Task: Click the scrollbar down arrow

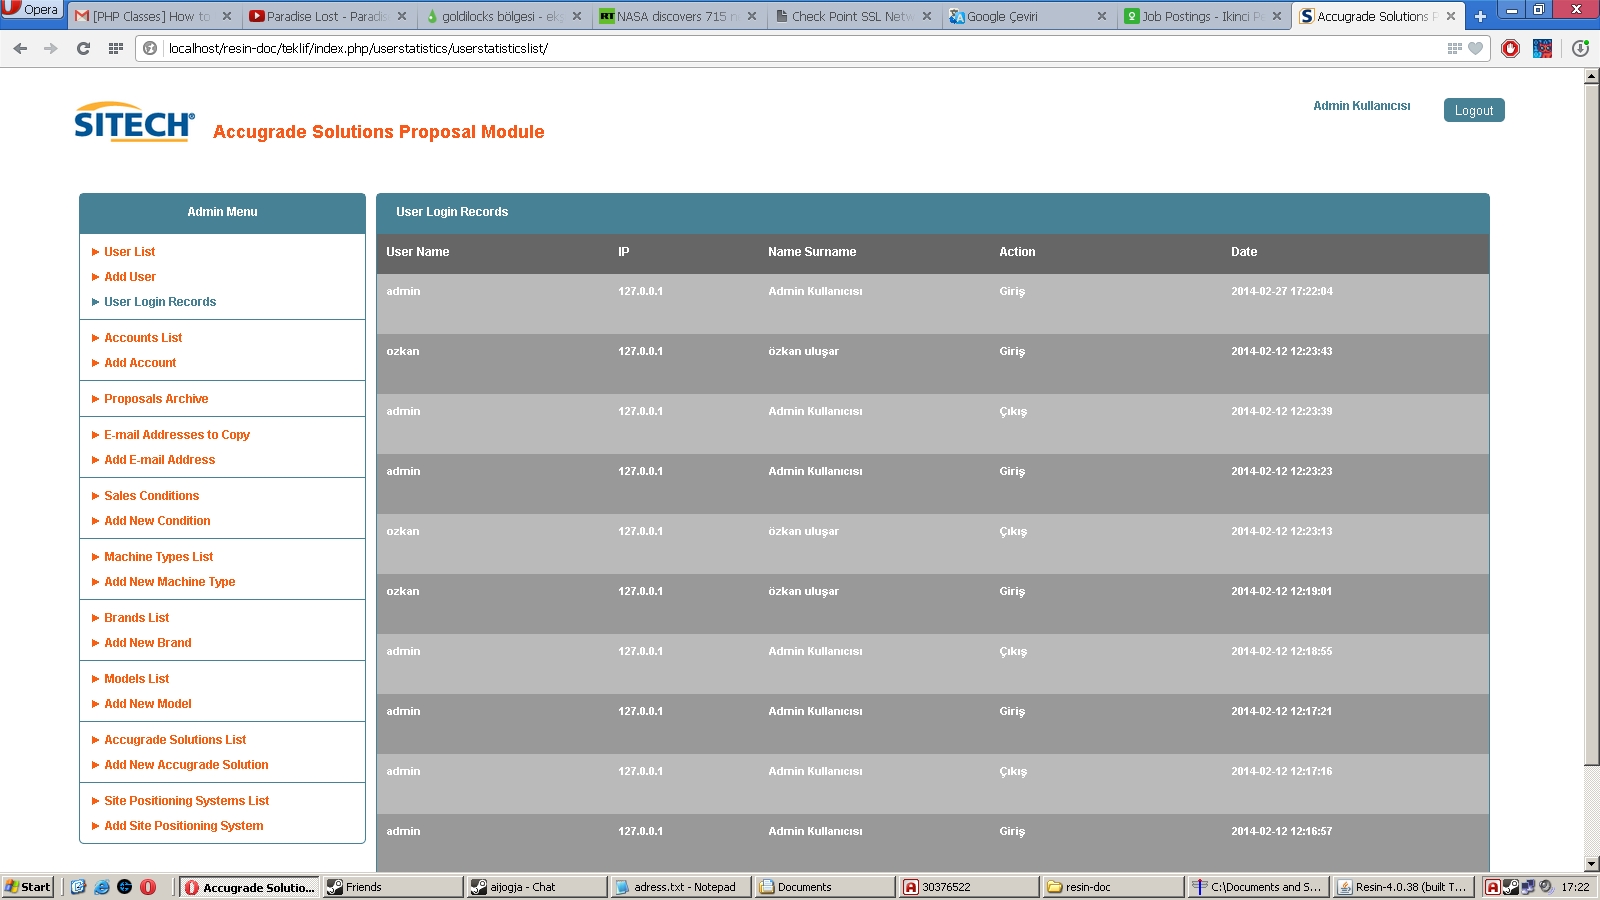Action: click(1591, 864)
